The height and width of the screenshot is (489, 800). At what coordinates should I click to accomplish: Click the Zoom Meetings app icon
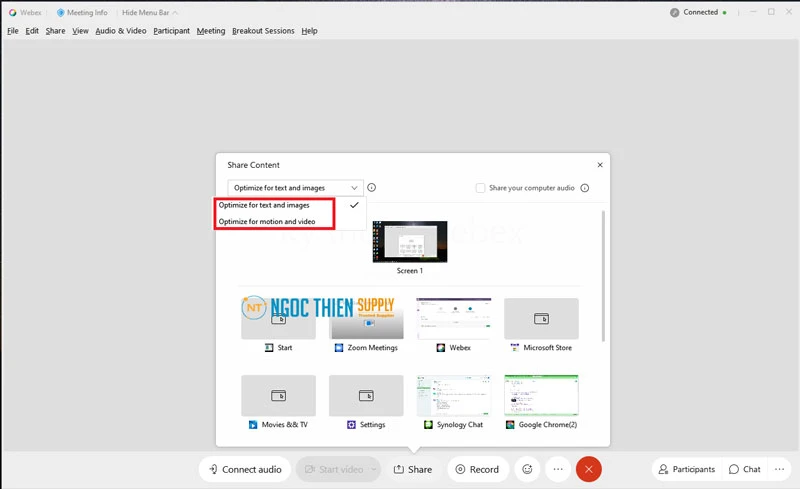coord(339,348)
